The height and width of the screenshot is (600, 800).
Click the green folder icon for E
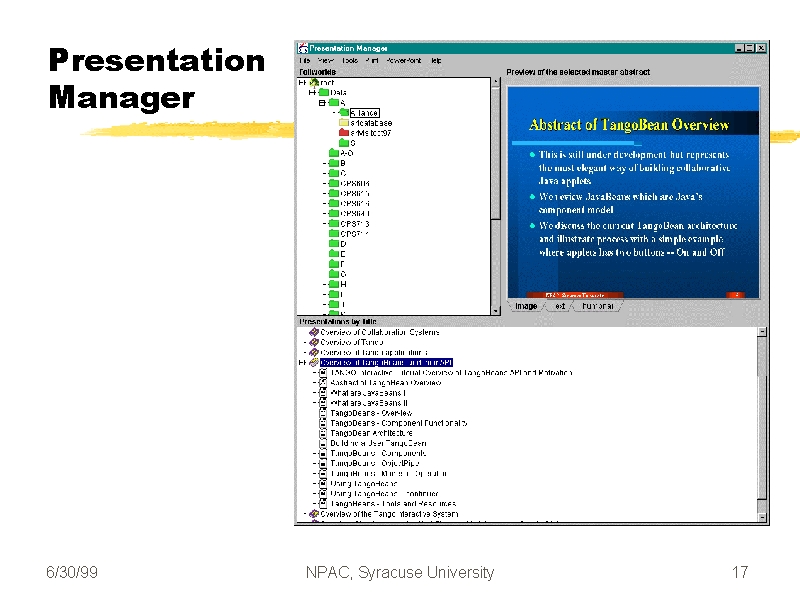click(334, 254)
